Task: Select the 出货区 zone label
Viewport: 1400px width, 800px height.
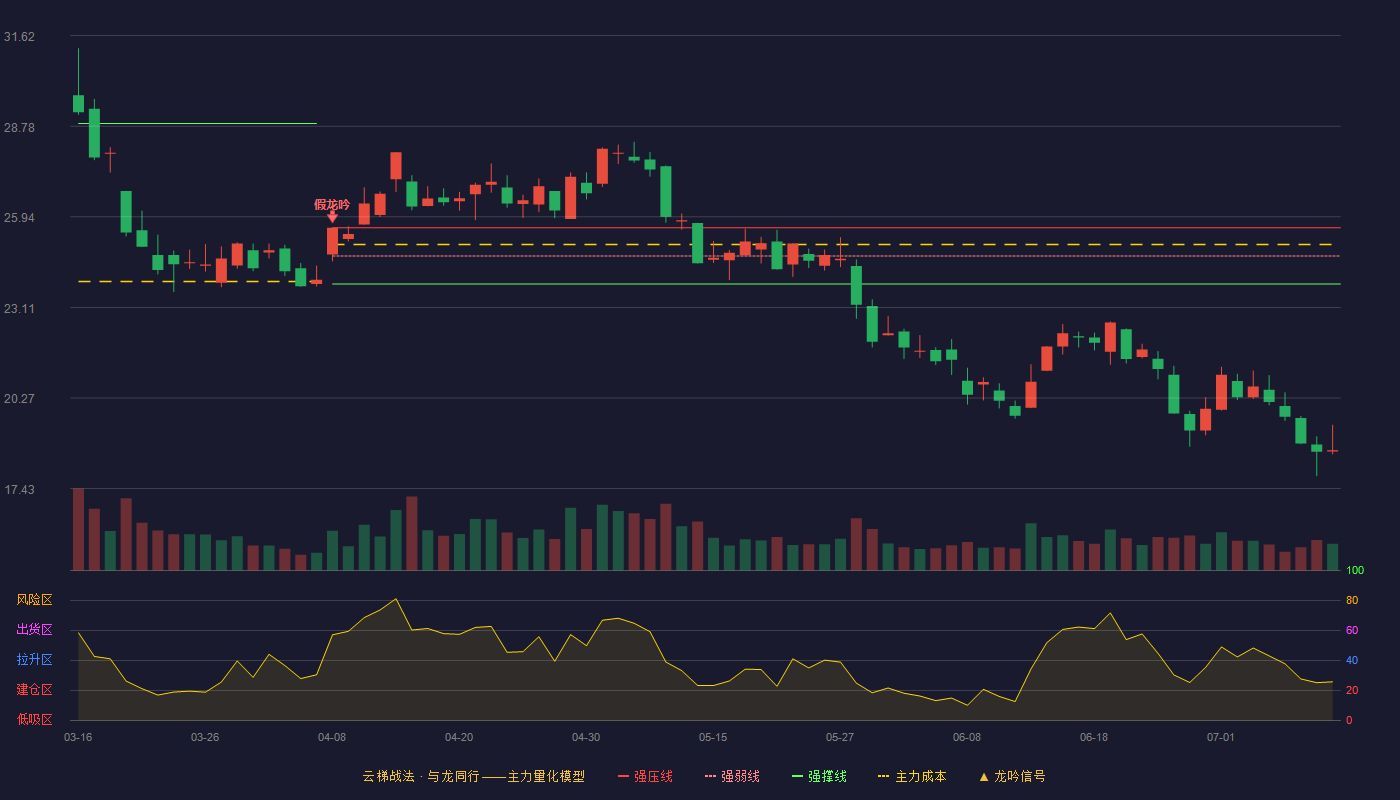Action: [x=34, y=630]
